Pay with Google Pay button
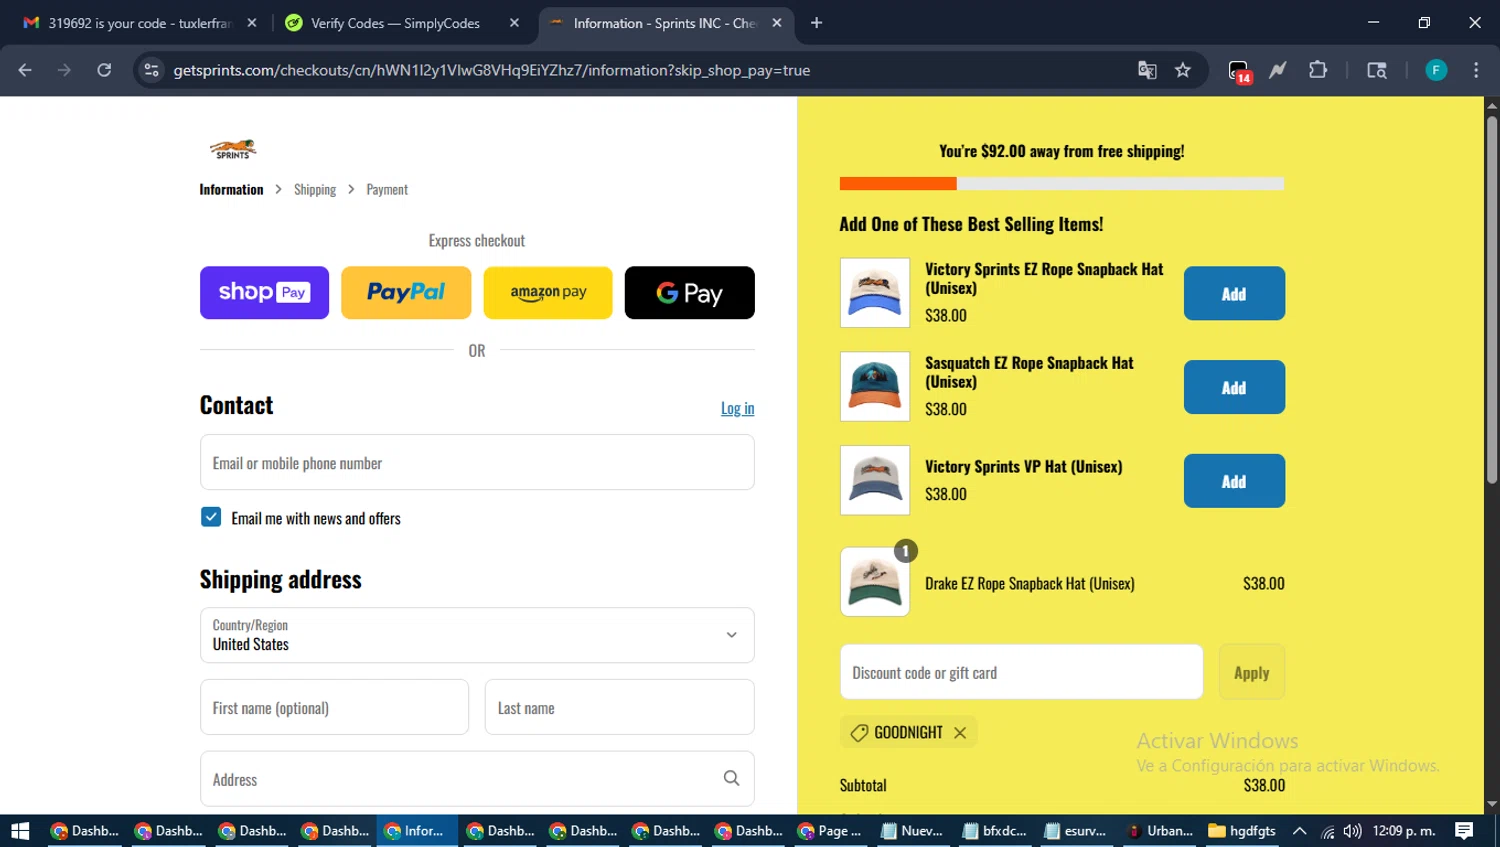The image size is (1500, 847). coord(690,293)
